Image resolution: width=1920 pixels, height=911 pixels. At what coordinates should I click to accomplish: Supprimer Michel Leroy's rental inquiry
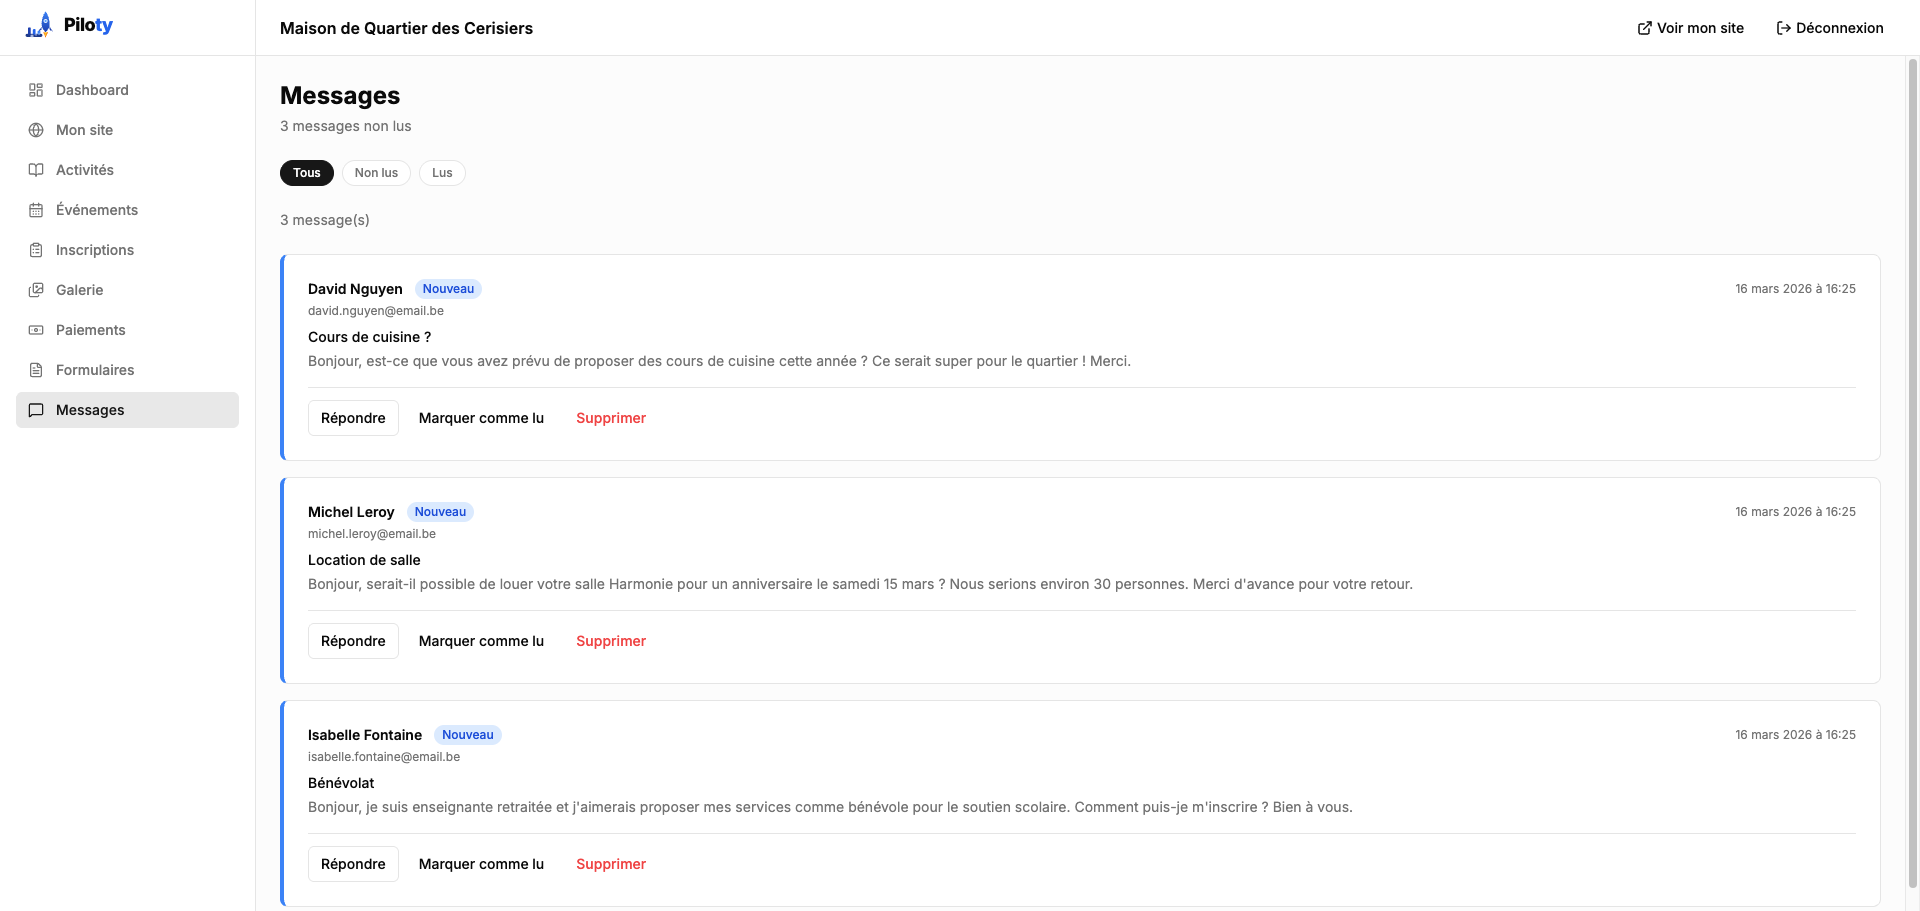610,641
